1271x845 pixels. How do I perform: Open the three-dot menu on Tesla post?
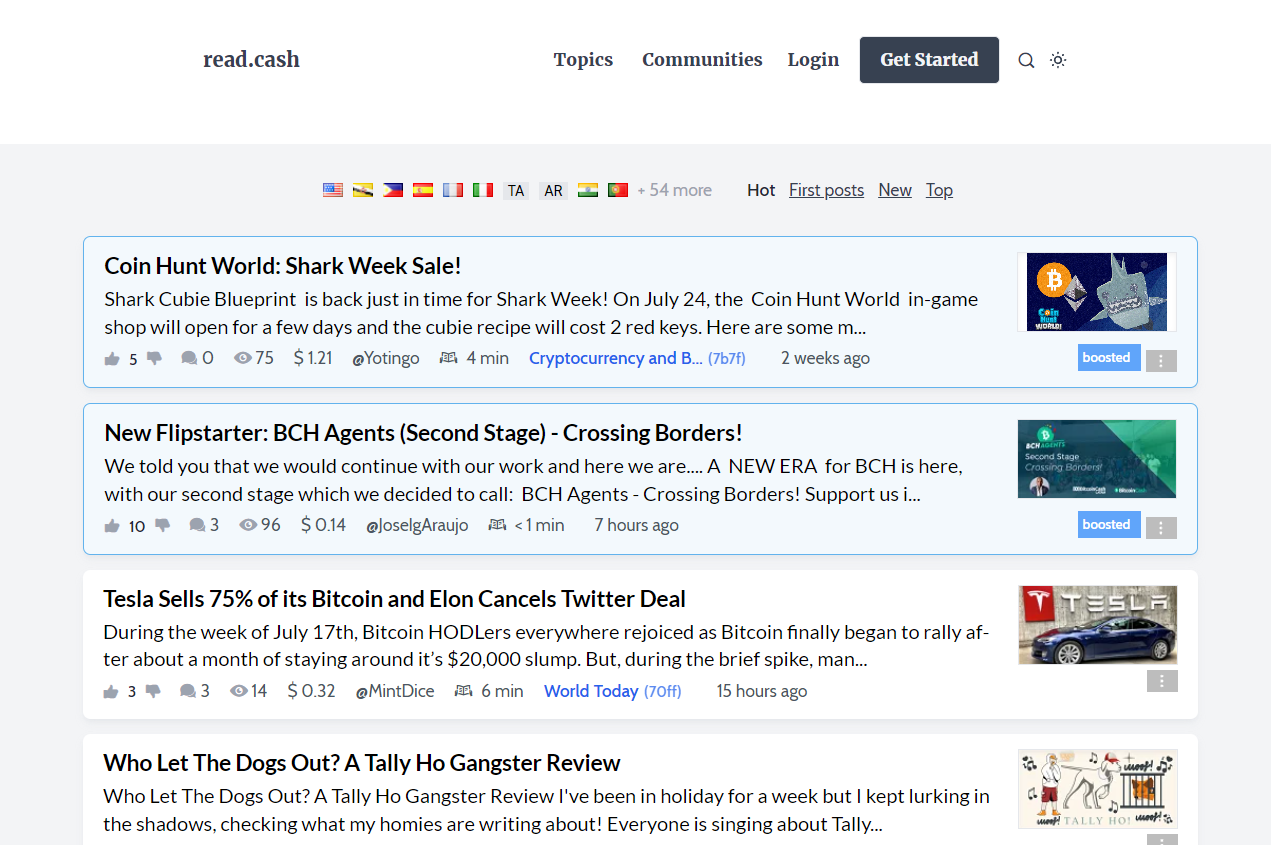(x=1162, y=681)
